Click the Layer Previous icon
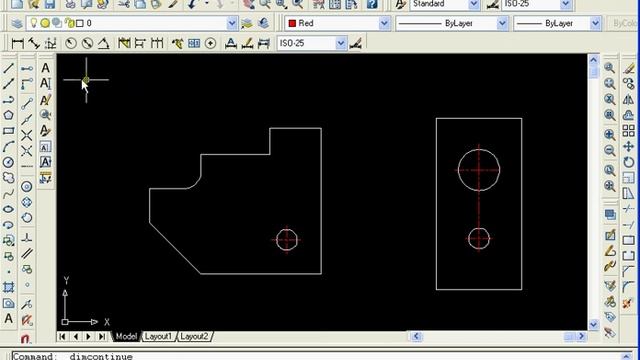Image resolution: width=640 pixels, height=360 pixels. click(x=263, y=23)
